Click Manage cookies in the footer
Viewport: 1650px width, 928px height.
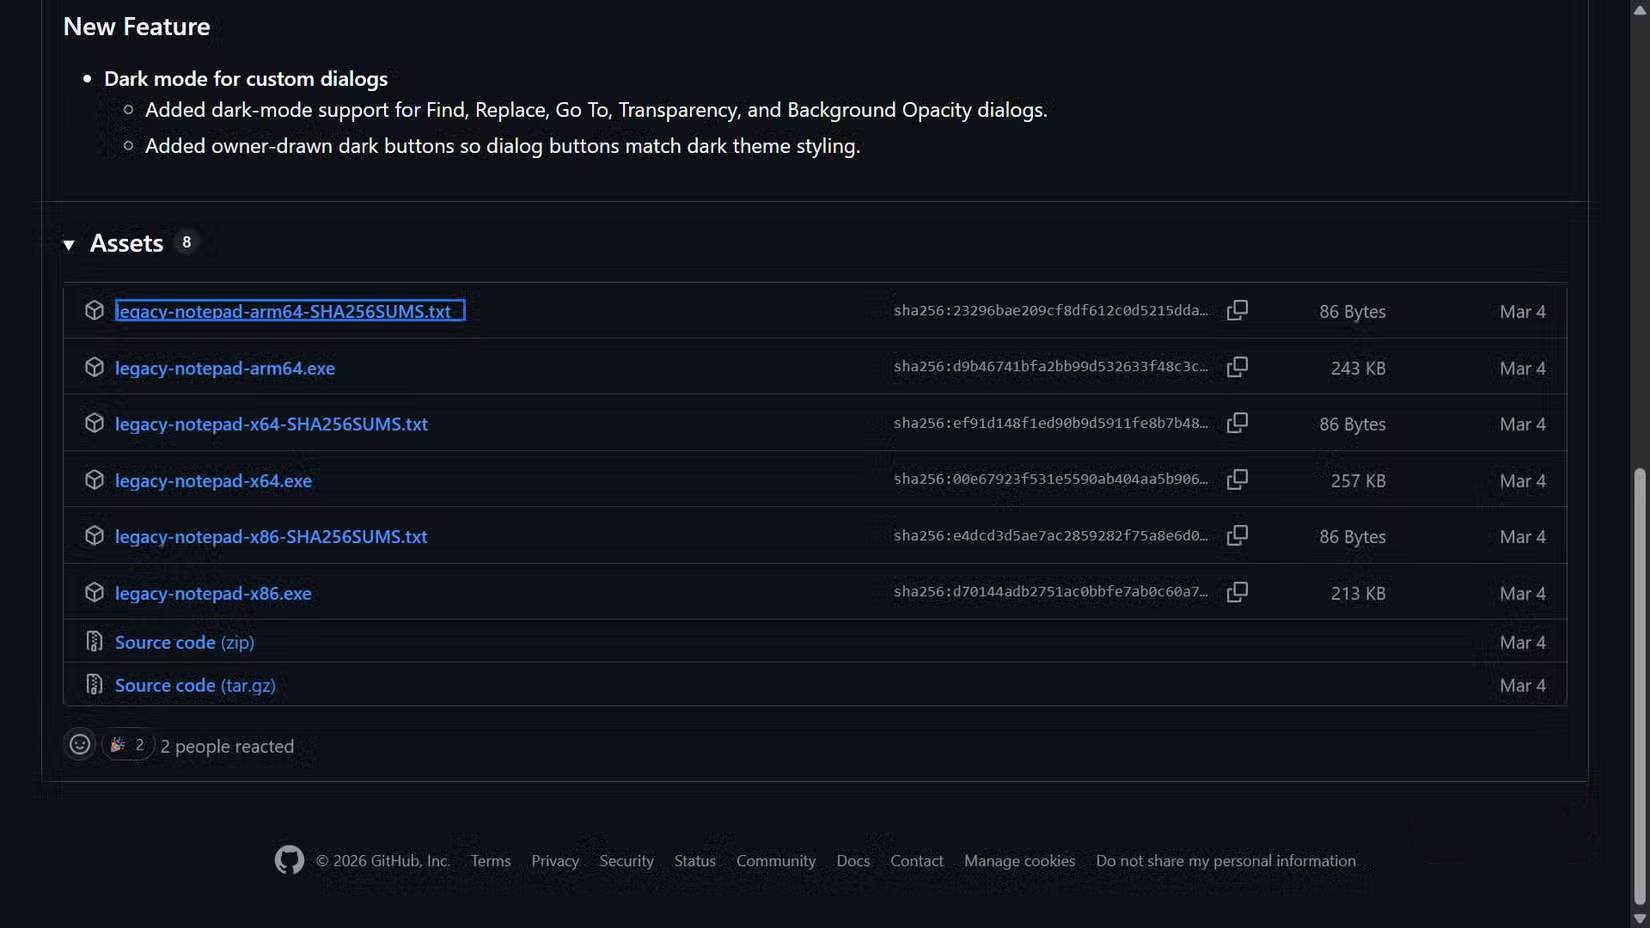pyautogui.click(x=1020, y=861)
